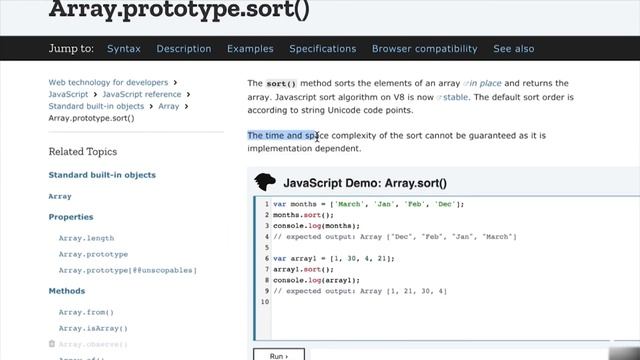Click the 'Array.prototype.sort()' breadcrumb text
Viewport: 640px width, 360px height.
coord(91,118)
